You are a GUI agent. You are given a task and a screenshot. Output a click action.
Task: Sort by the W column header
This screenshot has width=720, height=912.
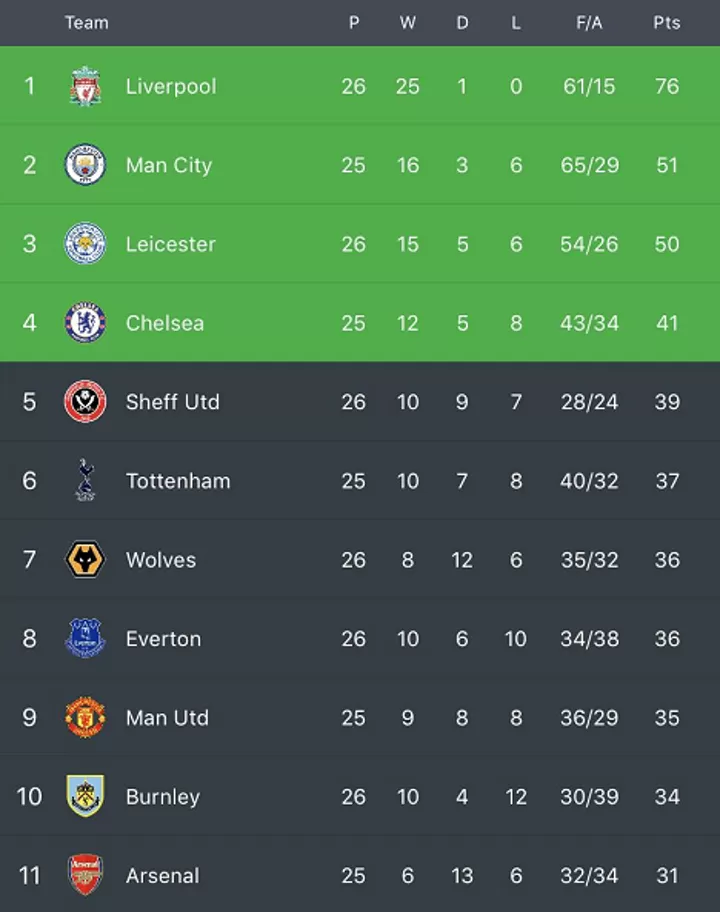(408, 23)
